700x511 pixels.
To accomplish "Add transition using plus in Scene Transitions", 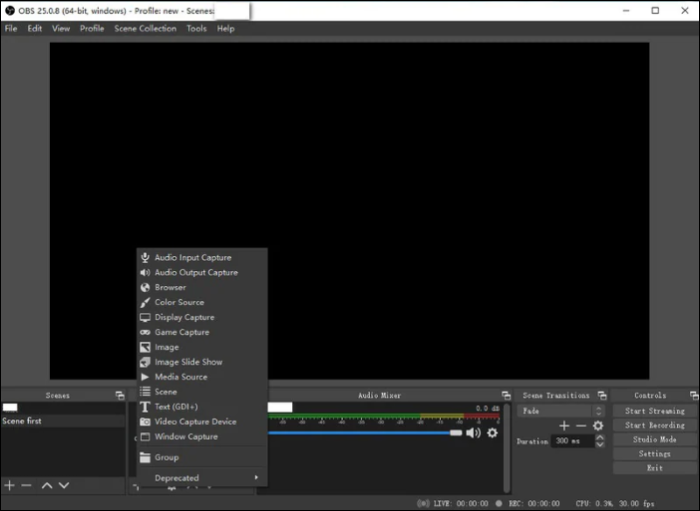I will tap(564, 426).
